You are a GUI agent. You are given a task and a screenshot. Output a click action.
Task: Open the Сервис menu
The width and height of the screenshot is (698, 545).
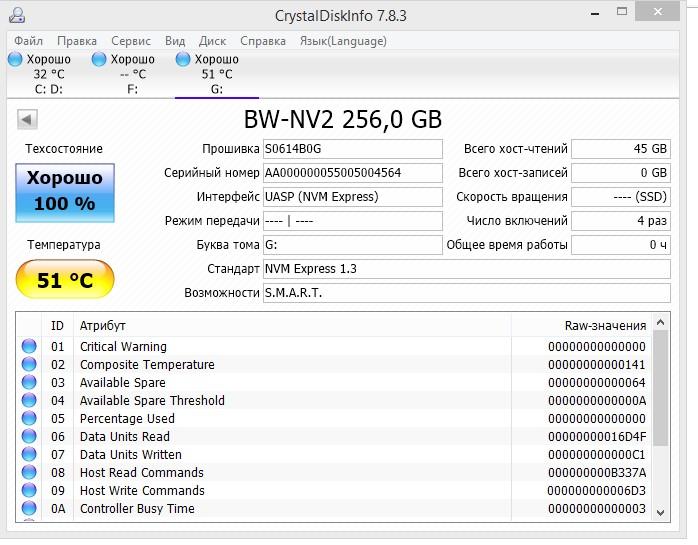(x=131, y=41)
